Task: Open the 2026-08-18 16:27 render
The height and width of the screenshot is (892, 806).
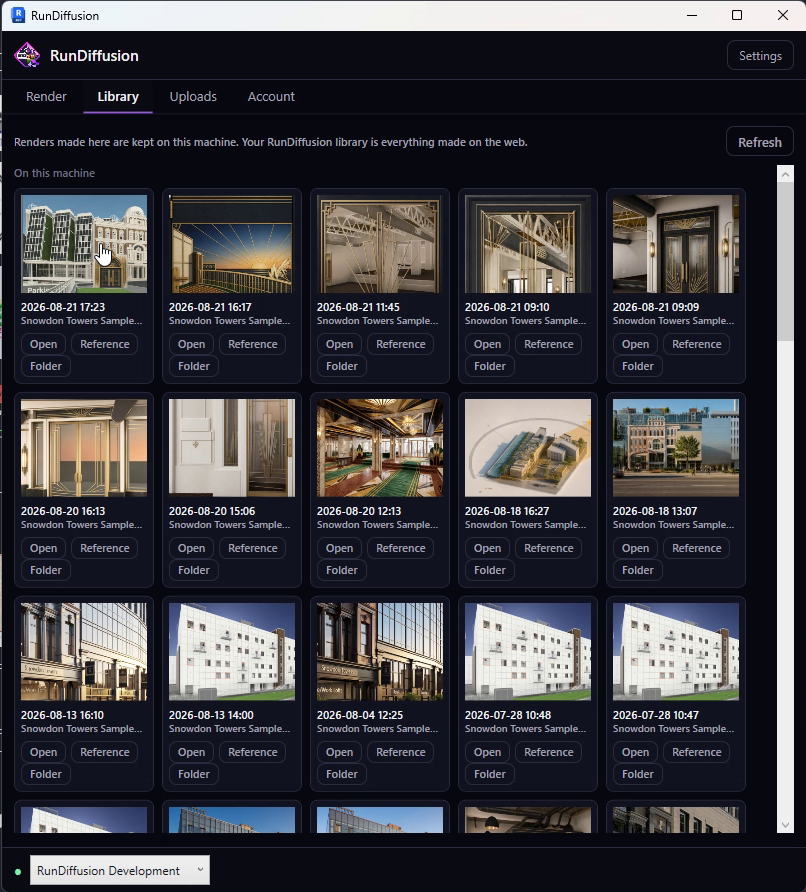Action: (x=487, y=548)
